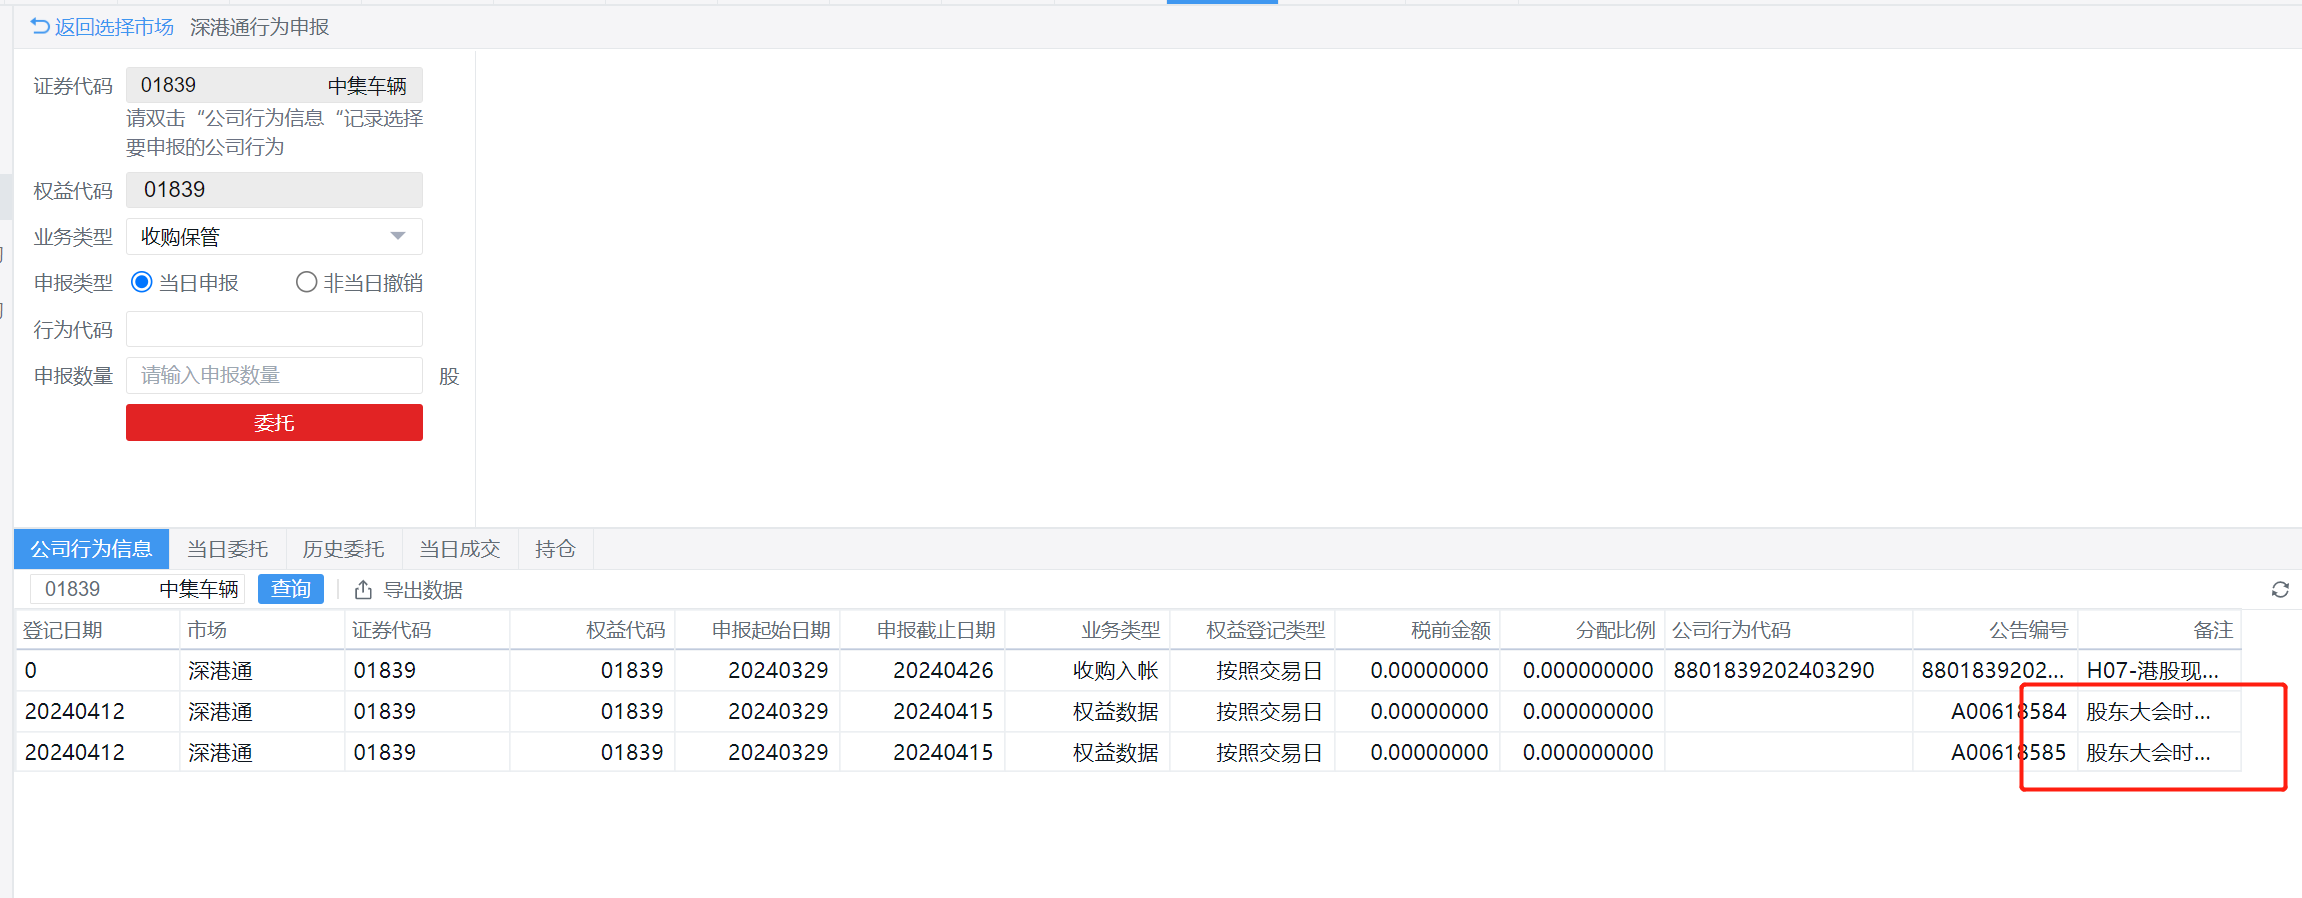Click the red 委托 submit button
The height and width of the screenshot is (898, 2302).
pyautogui.click(x=274, y=423)
